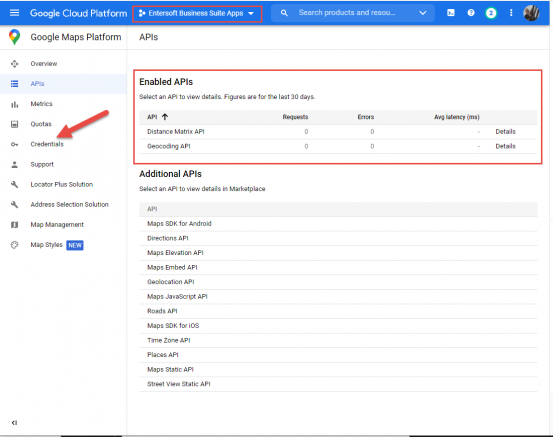Click the Map Styles palette icon
553x437 pixels.
(14, 245)
